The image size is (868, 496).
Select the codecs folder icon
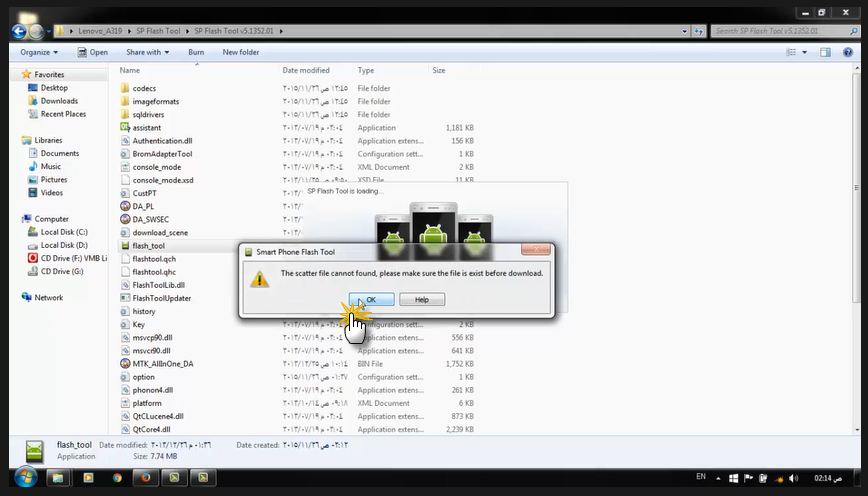tap(125, 88)
